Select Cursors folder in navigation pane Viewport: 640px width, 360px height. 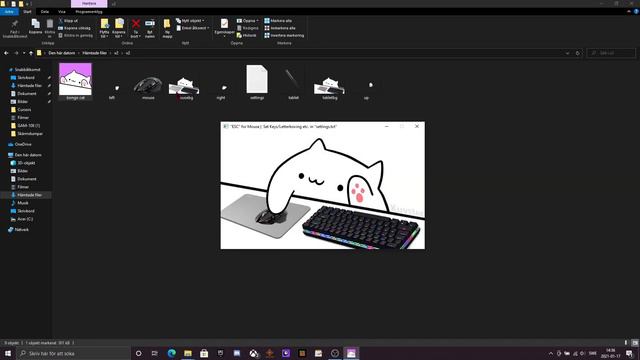(24, 109)
